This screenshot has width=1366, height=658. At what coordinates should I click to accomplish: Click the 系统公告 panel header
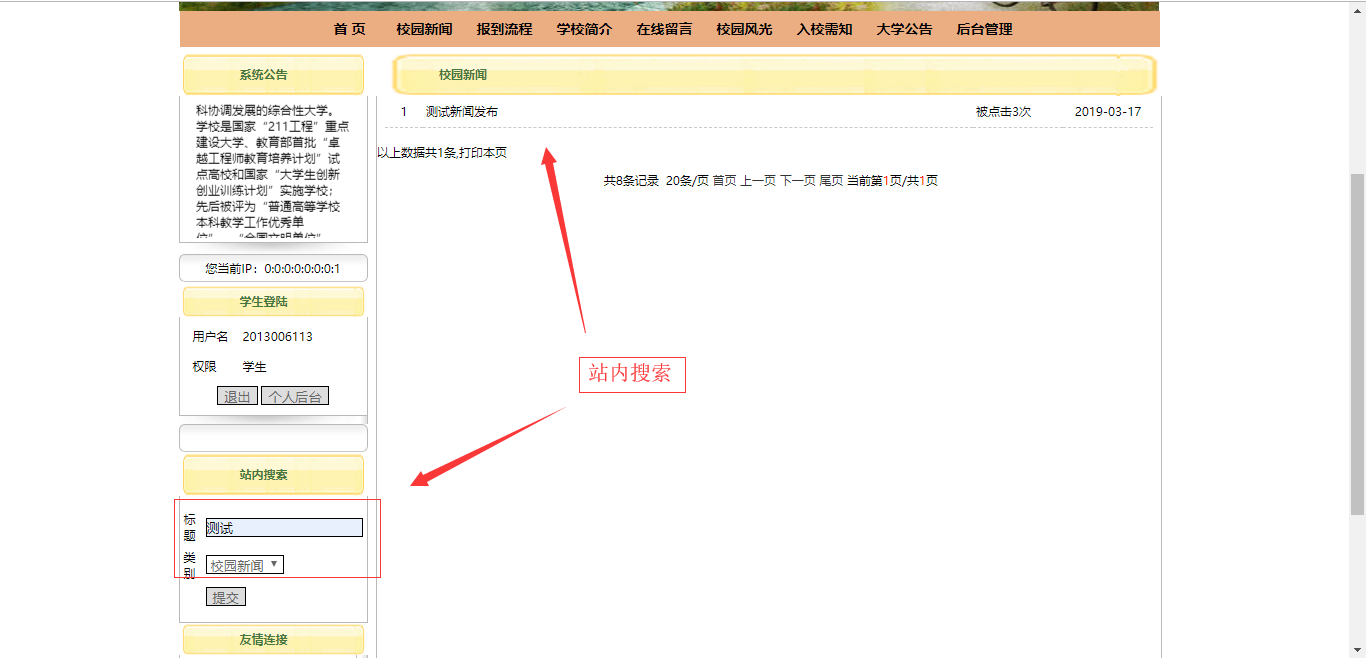pos(273,75)
